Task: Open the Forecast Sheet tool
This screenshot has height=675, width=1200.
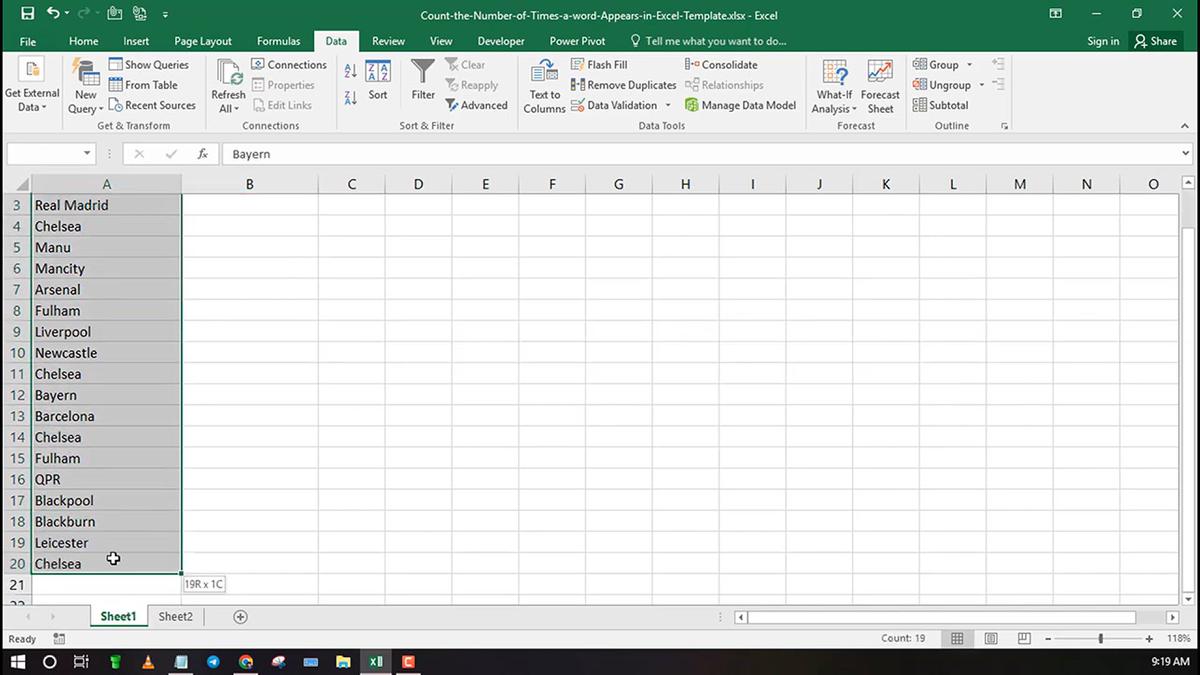Action: [879, 85]
